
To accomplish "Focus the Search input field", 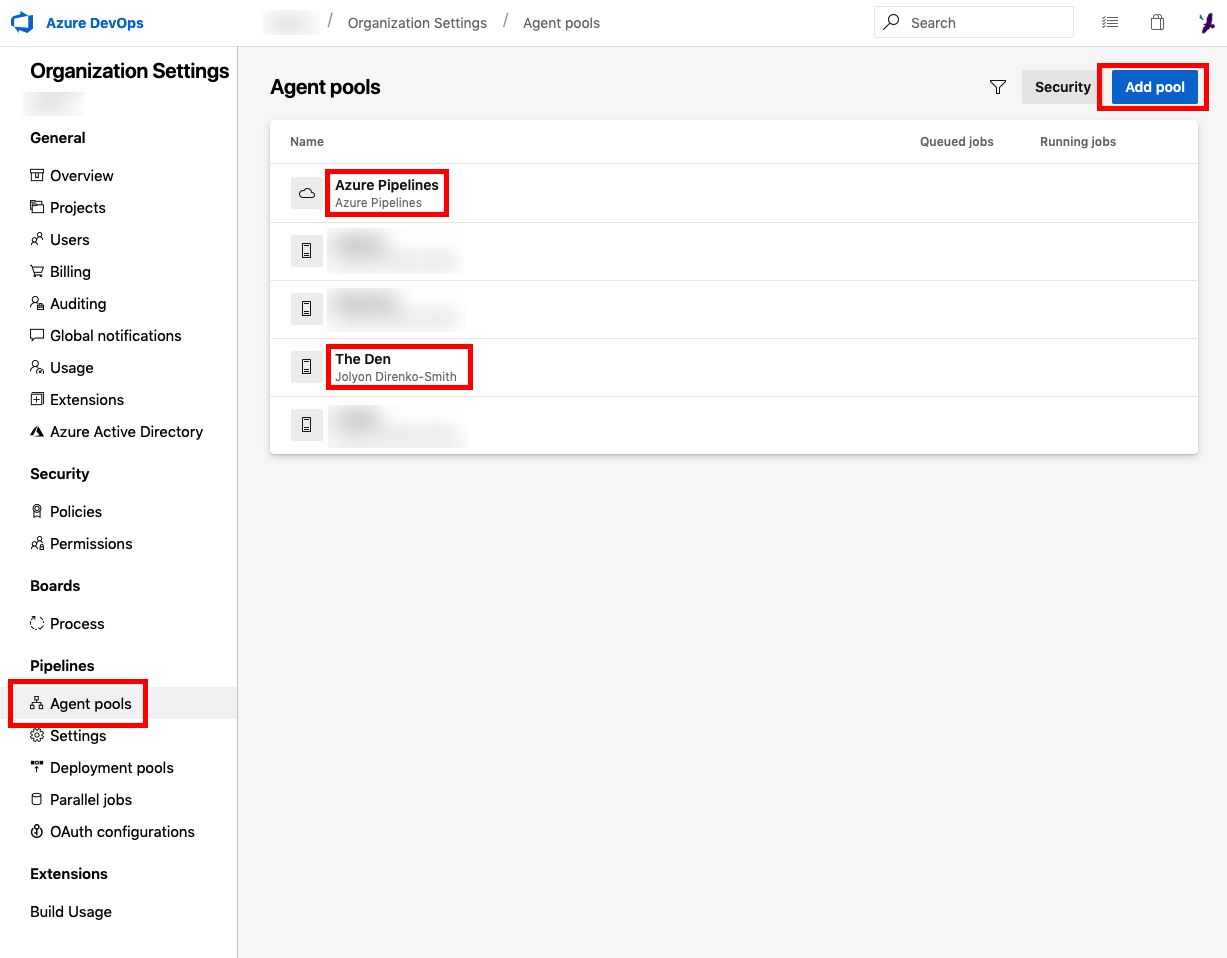I will [x=974, y=22].
